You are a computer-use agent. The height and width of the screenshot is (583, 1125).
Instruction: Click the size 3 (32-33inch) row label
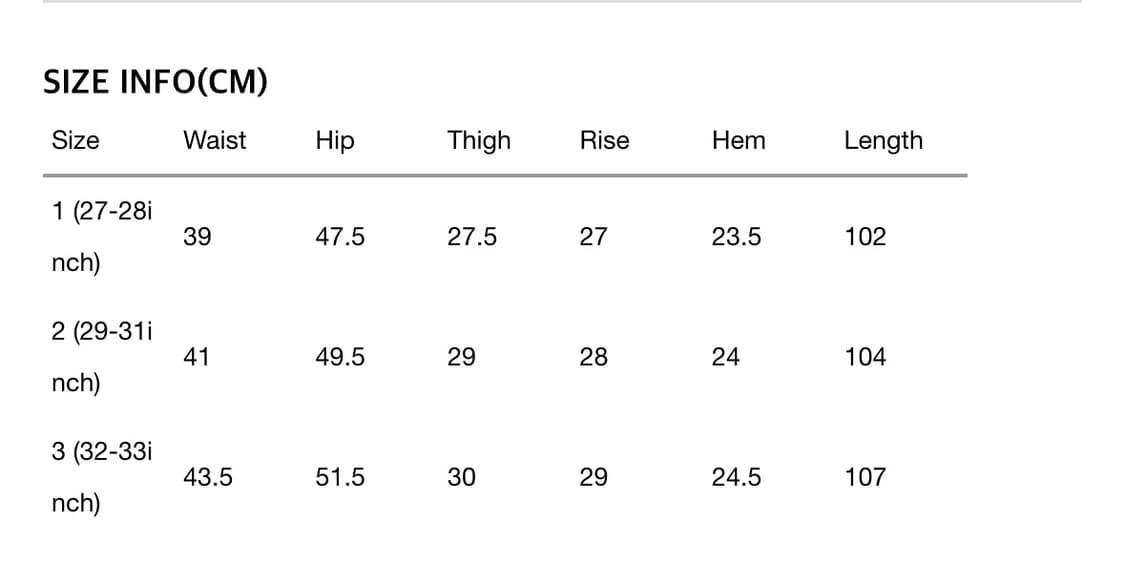pyautogui.click(x=101, y=477)
